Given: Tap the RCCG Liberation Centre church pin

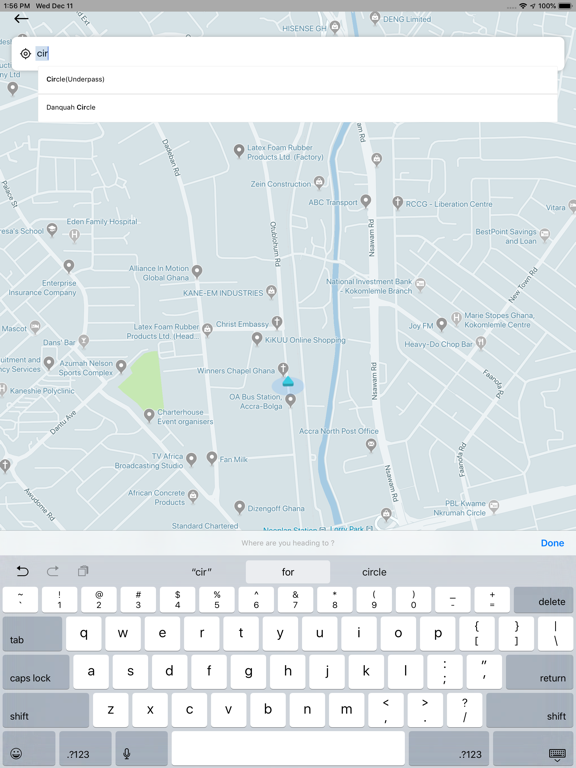Looking at the screenshot, I should [397, 203].
